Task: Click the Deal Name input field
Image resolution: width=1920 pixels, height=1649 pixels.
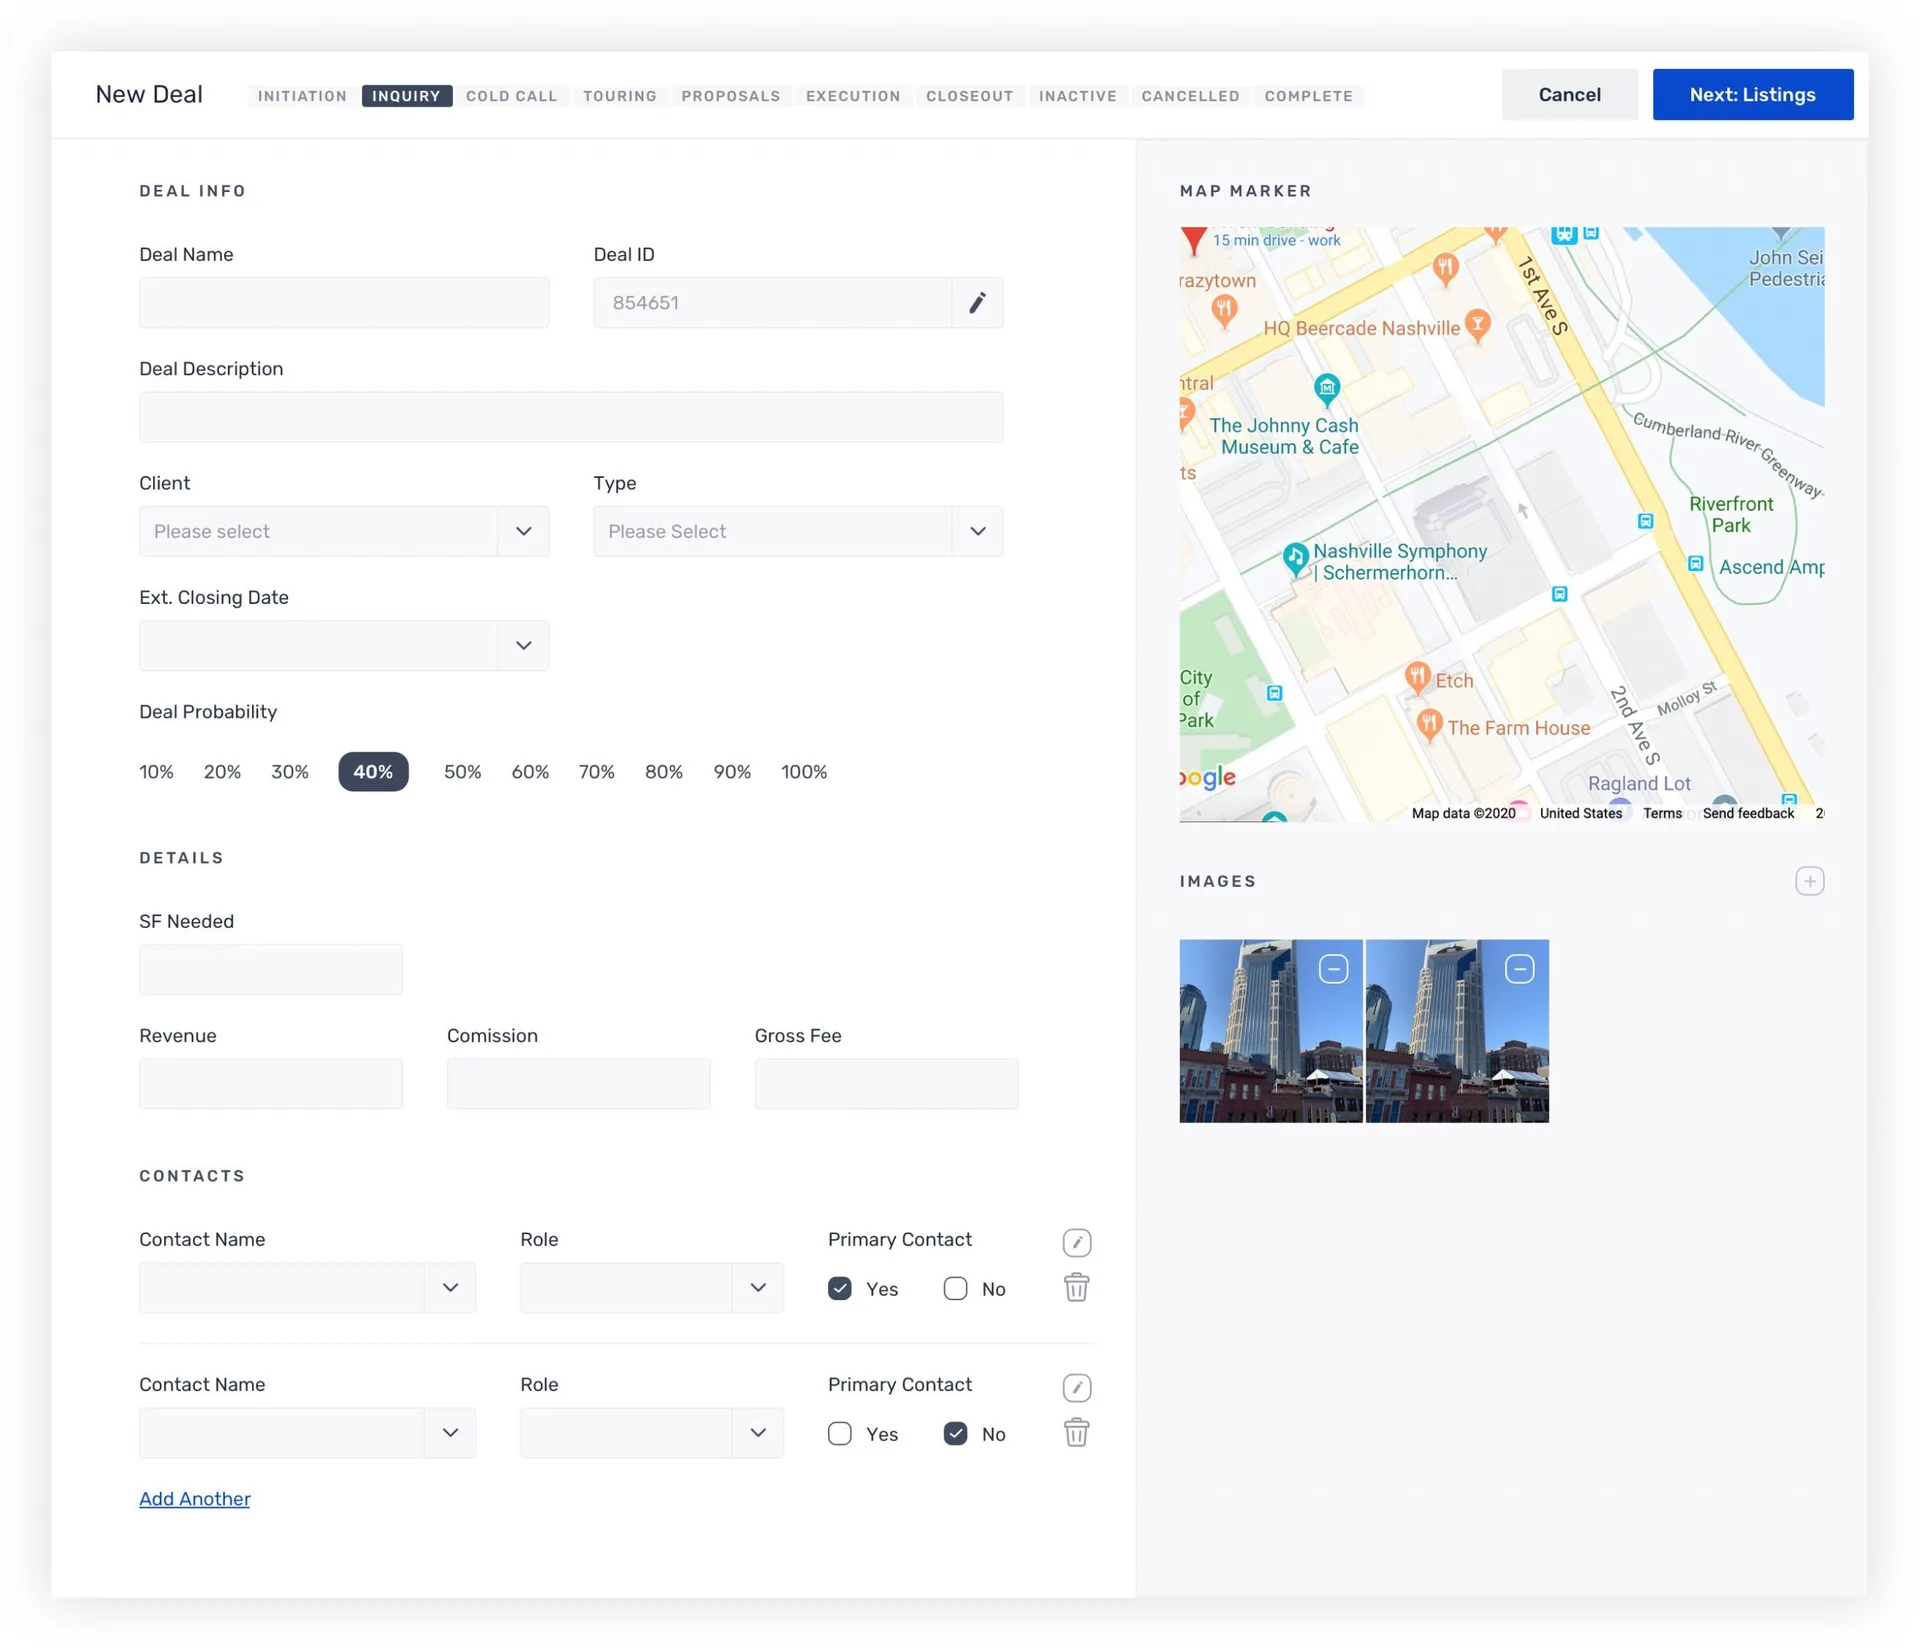Action: [344, 303]
